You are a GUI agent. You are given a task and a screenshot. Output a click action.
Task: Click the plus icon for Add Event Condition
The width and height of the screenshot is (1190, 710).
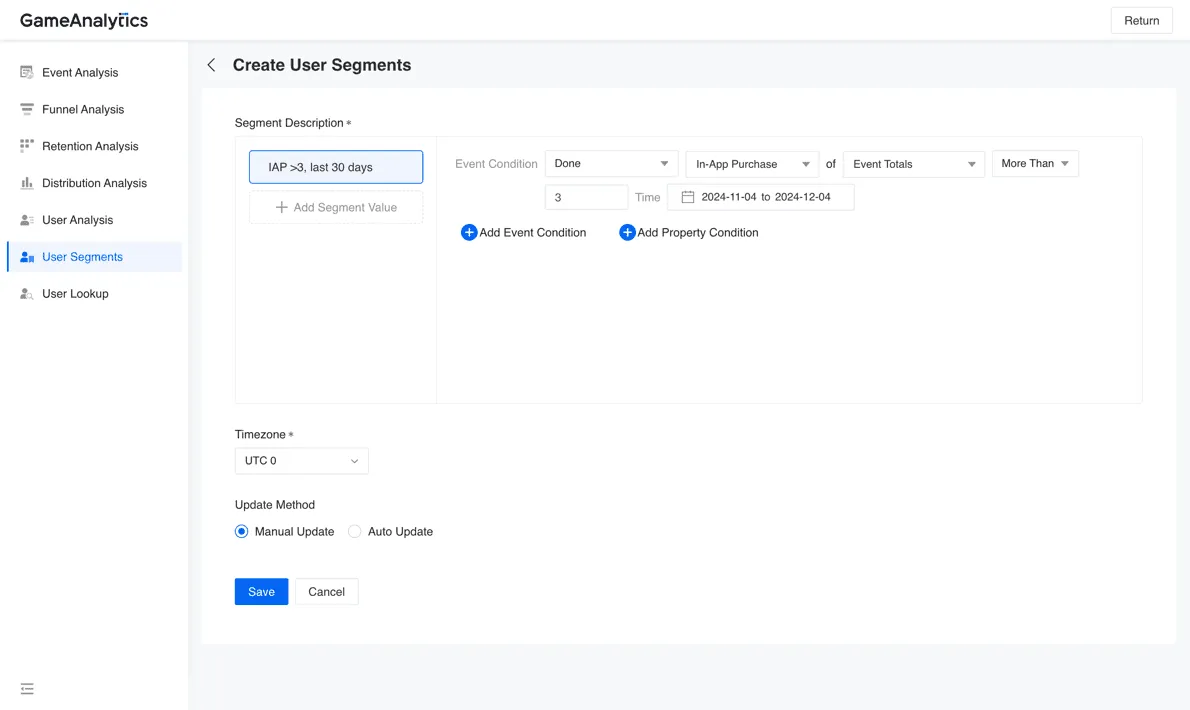pyautogui.click(x=469, y=232)
